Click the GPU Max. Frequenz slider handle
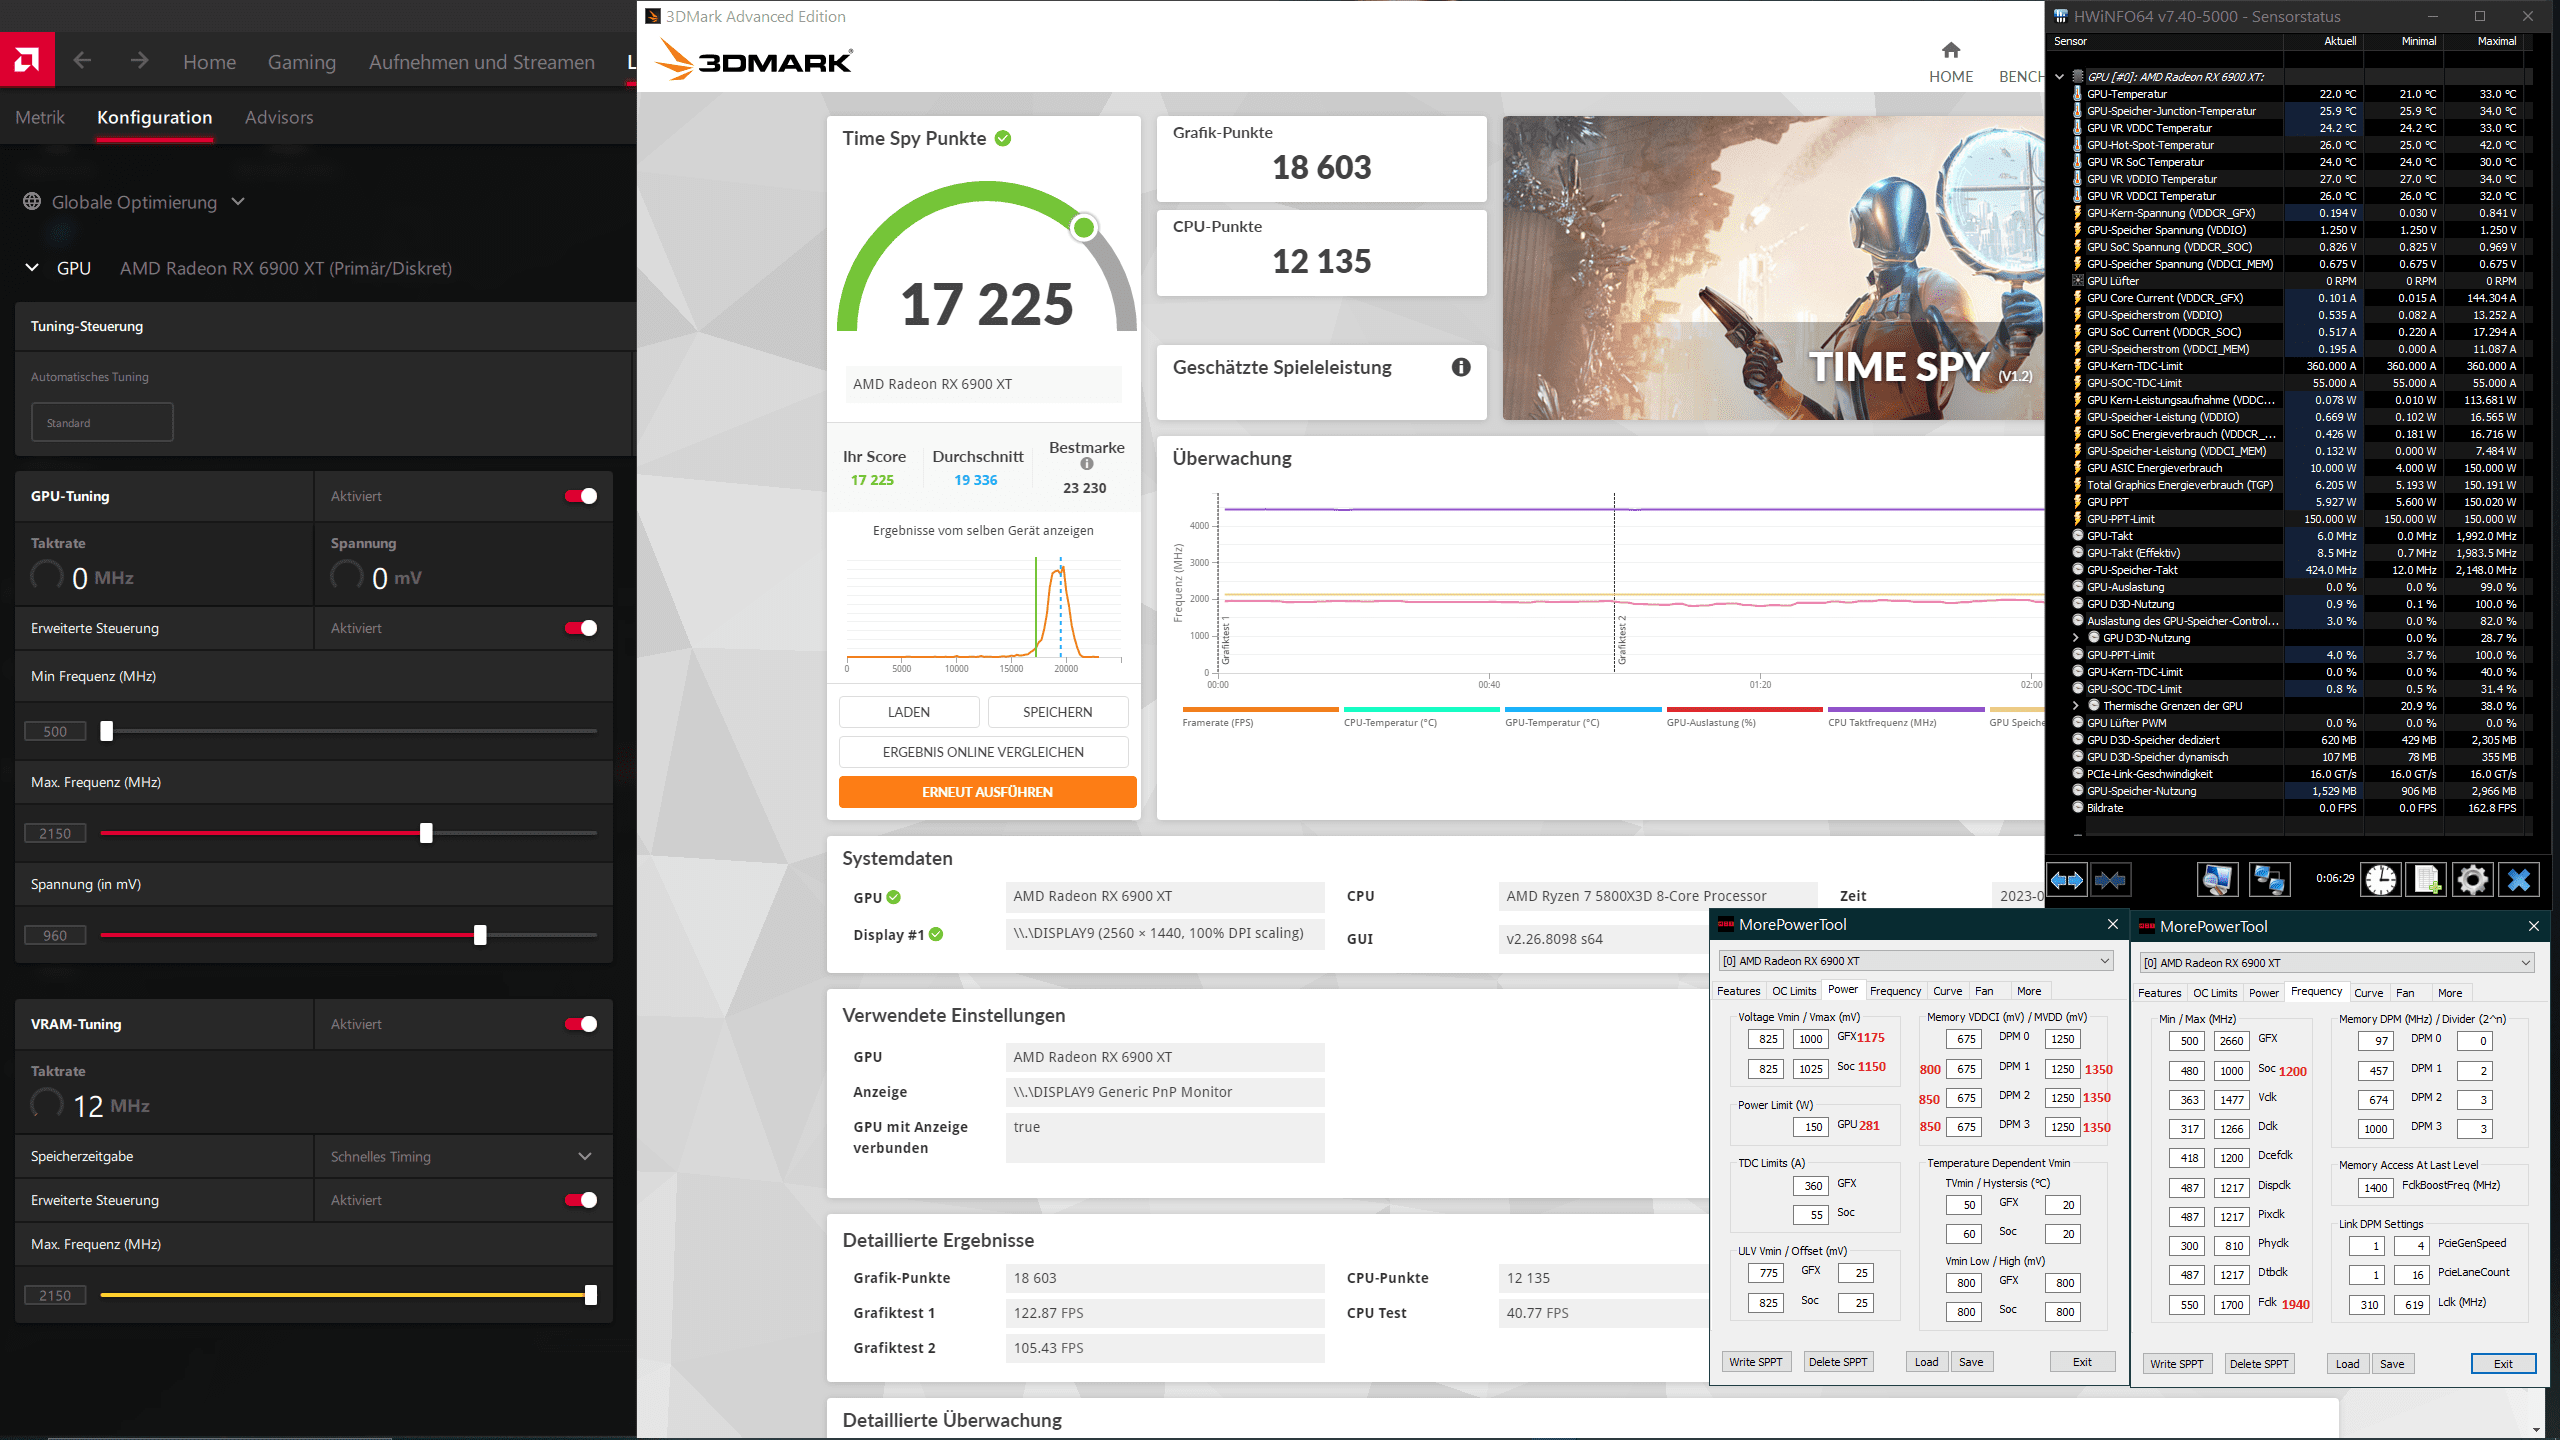The height and width of the screenshot is (1440, 2560). pyautogui.click(x=426, y=833)
